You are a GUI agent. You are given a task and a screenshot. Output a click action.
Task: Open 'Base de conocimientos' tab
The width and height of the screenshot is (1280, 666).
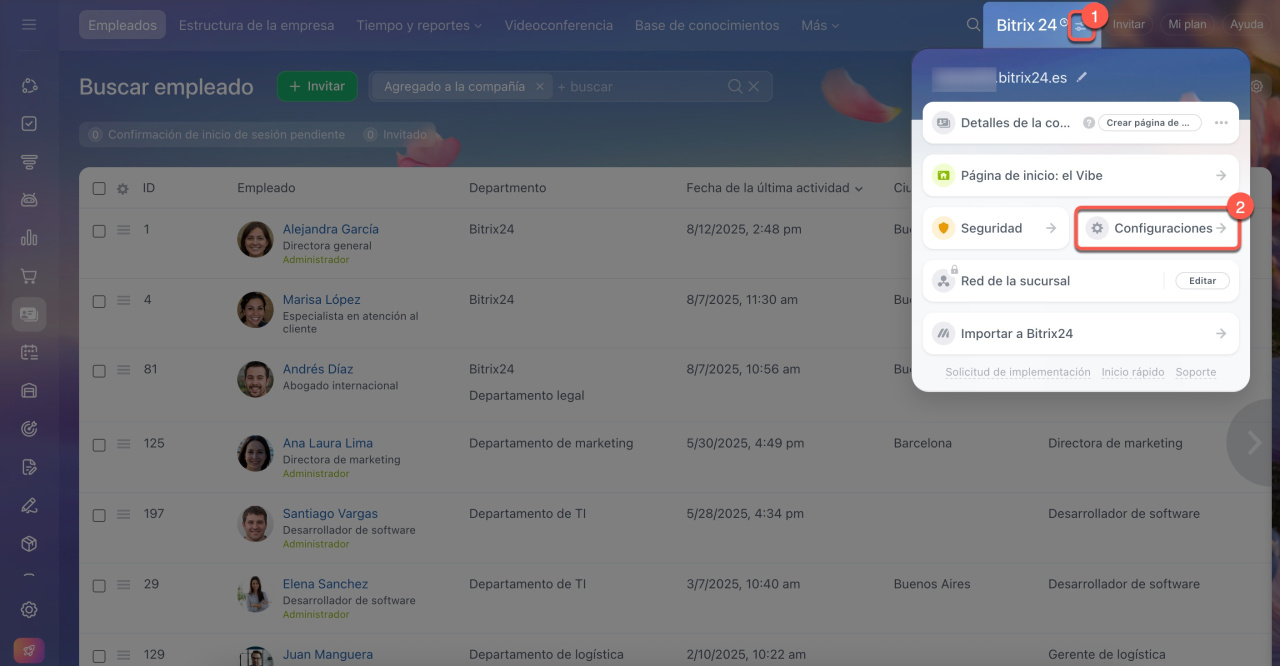pyautogui.click(x=707, y=25)
